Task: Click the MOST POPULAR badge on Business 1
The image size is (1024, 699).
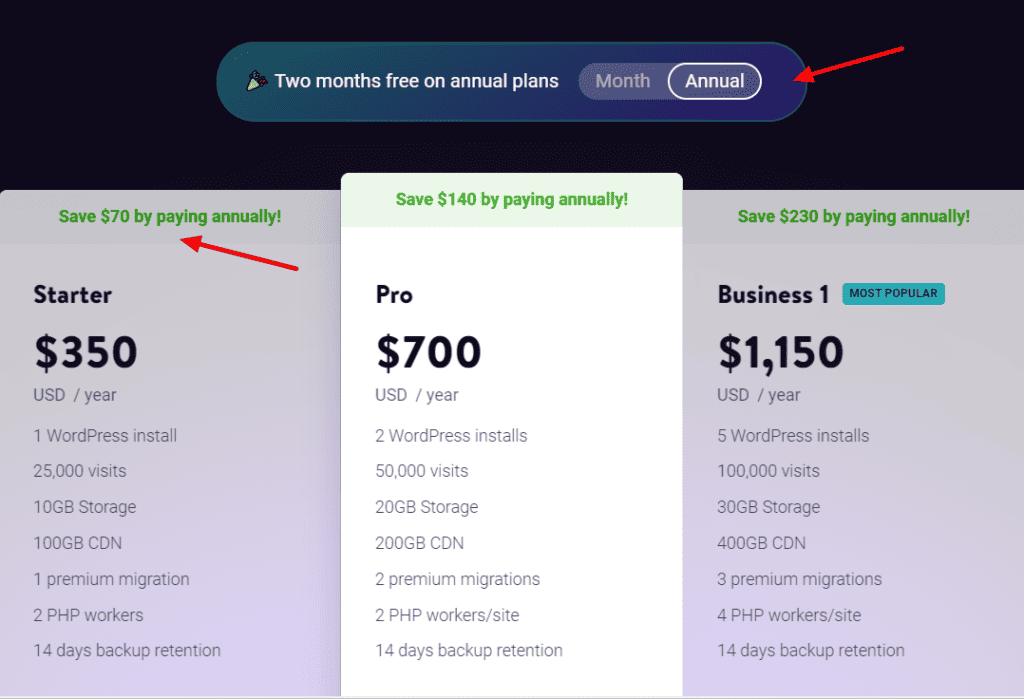Action: 893,293
